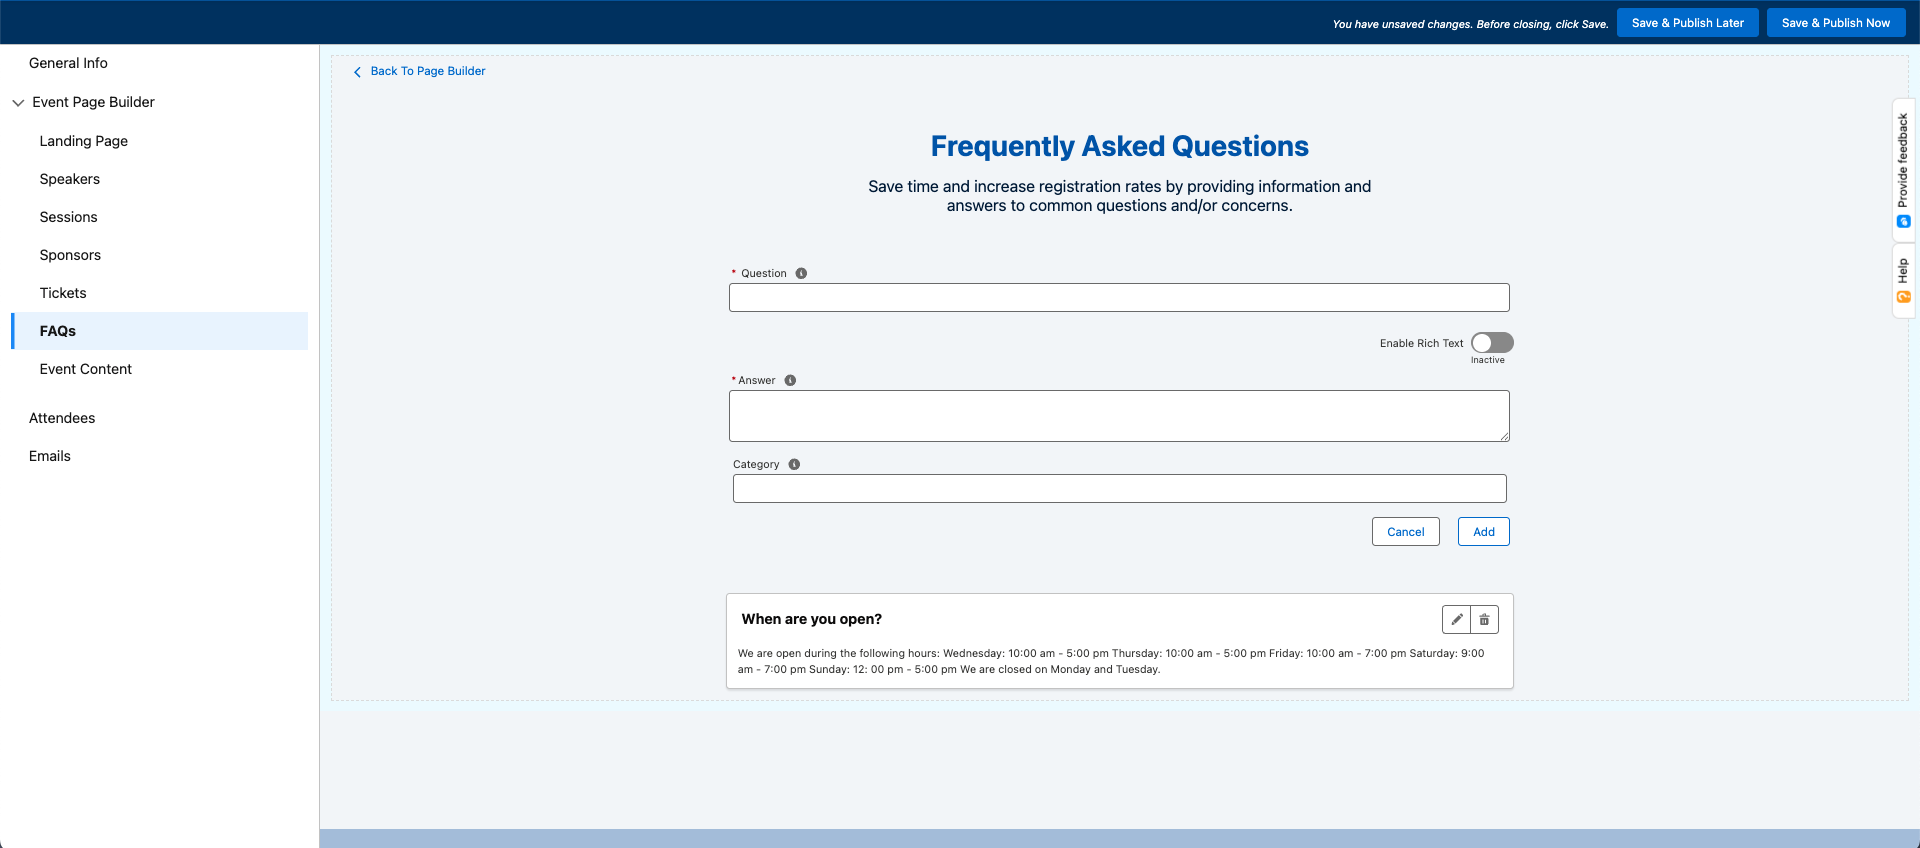Click into the Answer text area
Viewport: 1920px width, 848px height.
(1119, 416)
